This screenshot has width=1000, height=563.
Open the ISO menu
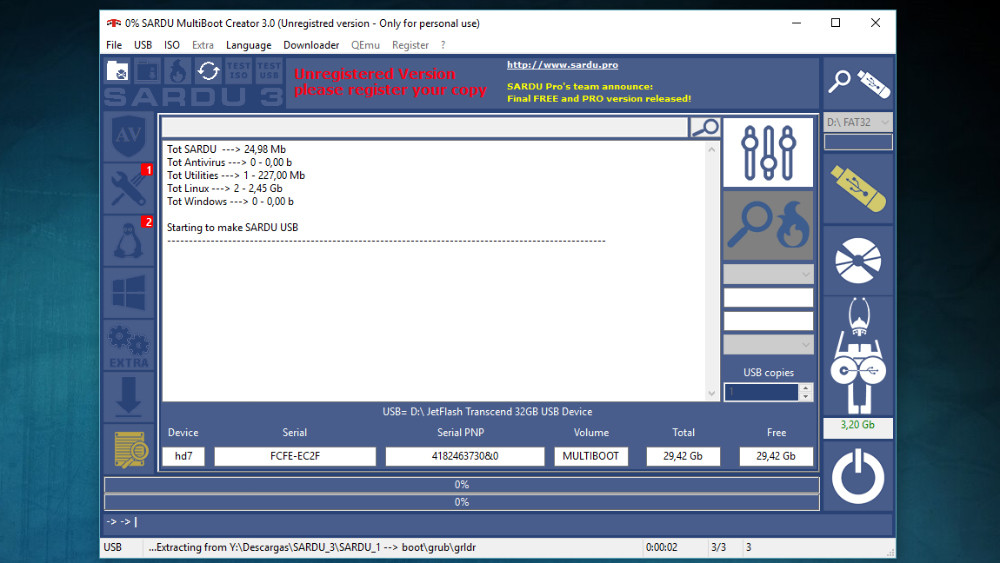click(172, 45)
